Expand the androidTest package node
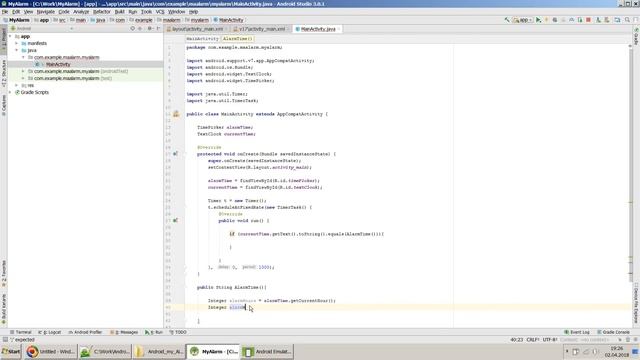Image resolution: width=640 pixels, height=360 pixels. coord(23,71)
